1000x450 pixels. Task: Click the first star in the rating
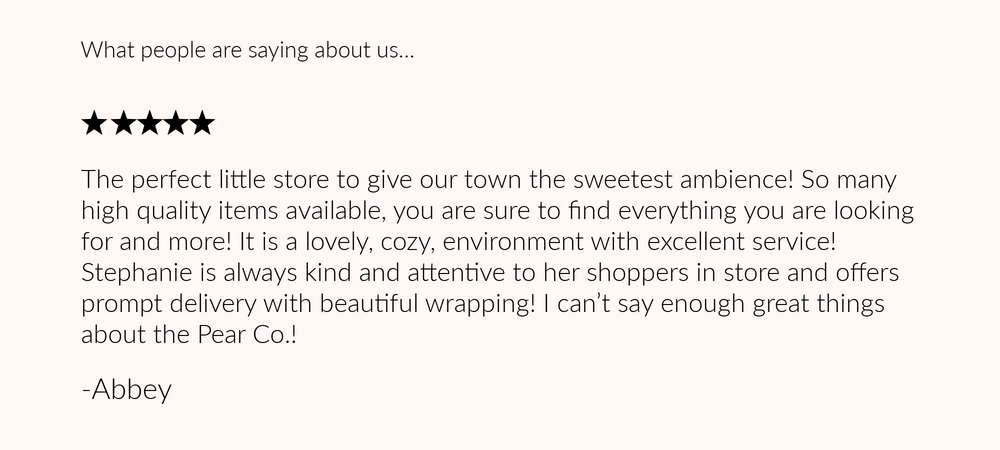(x=94, y=123)
